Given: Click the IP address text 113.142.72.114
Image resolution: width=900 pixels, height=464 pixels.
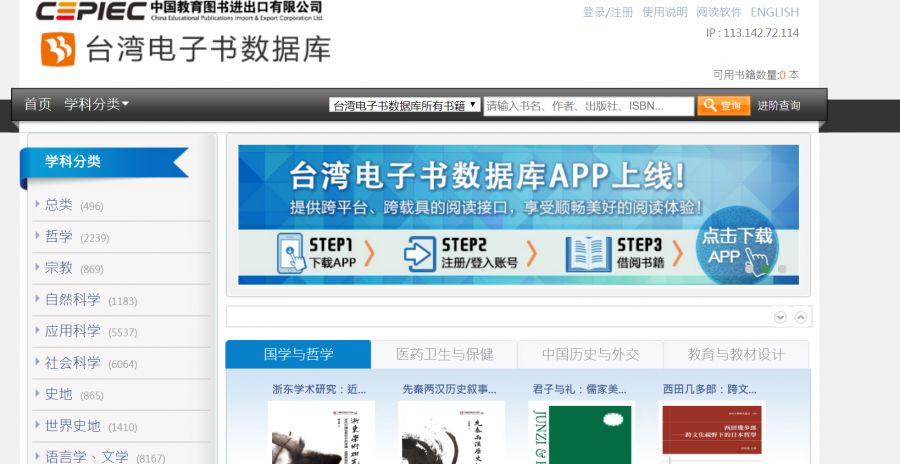Looking at the screenshot, I should tap(761, 33).
